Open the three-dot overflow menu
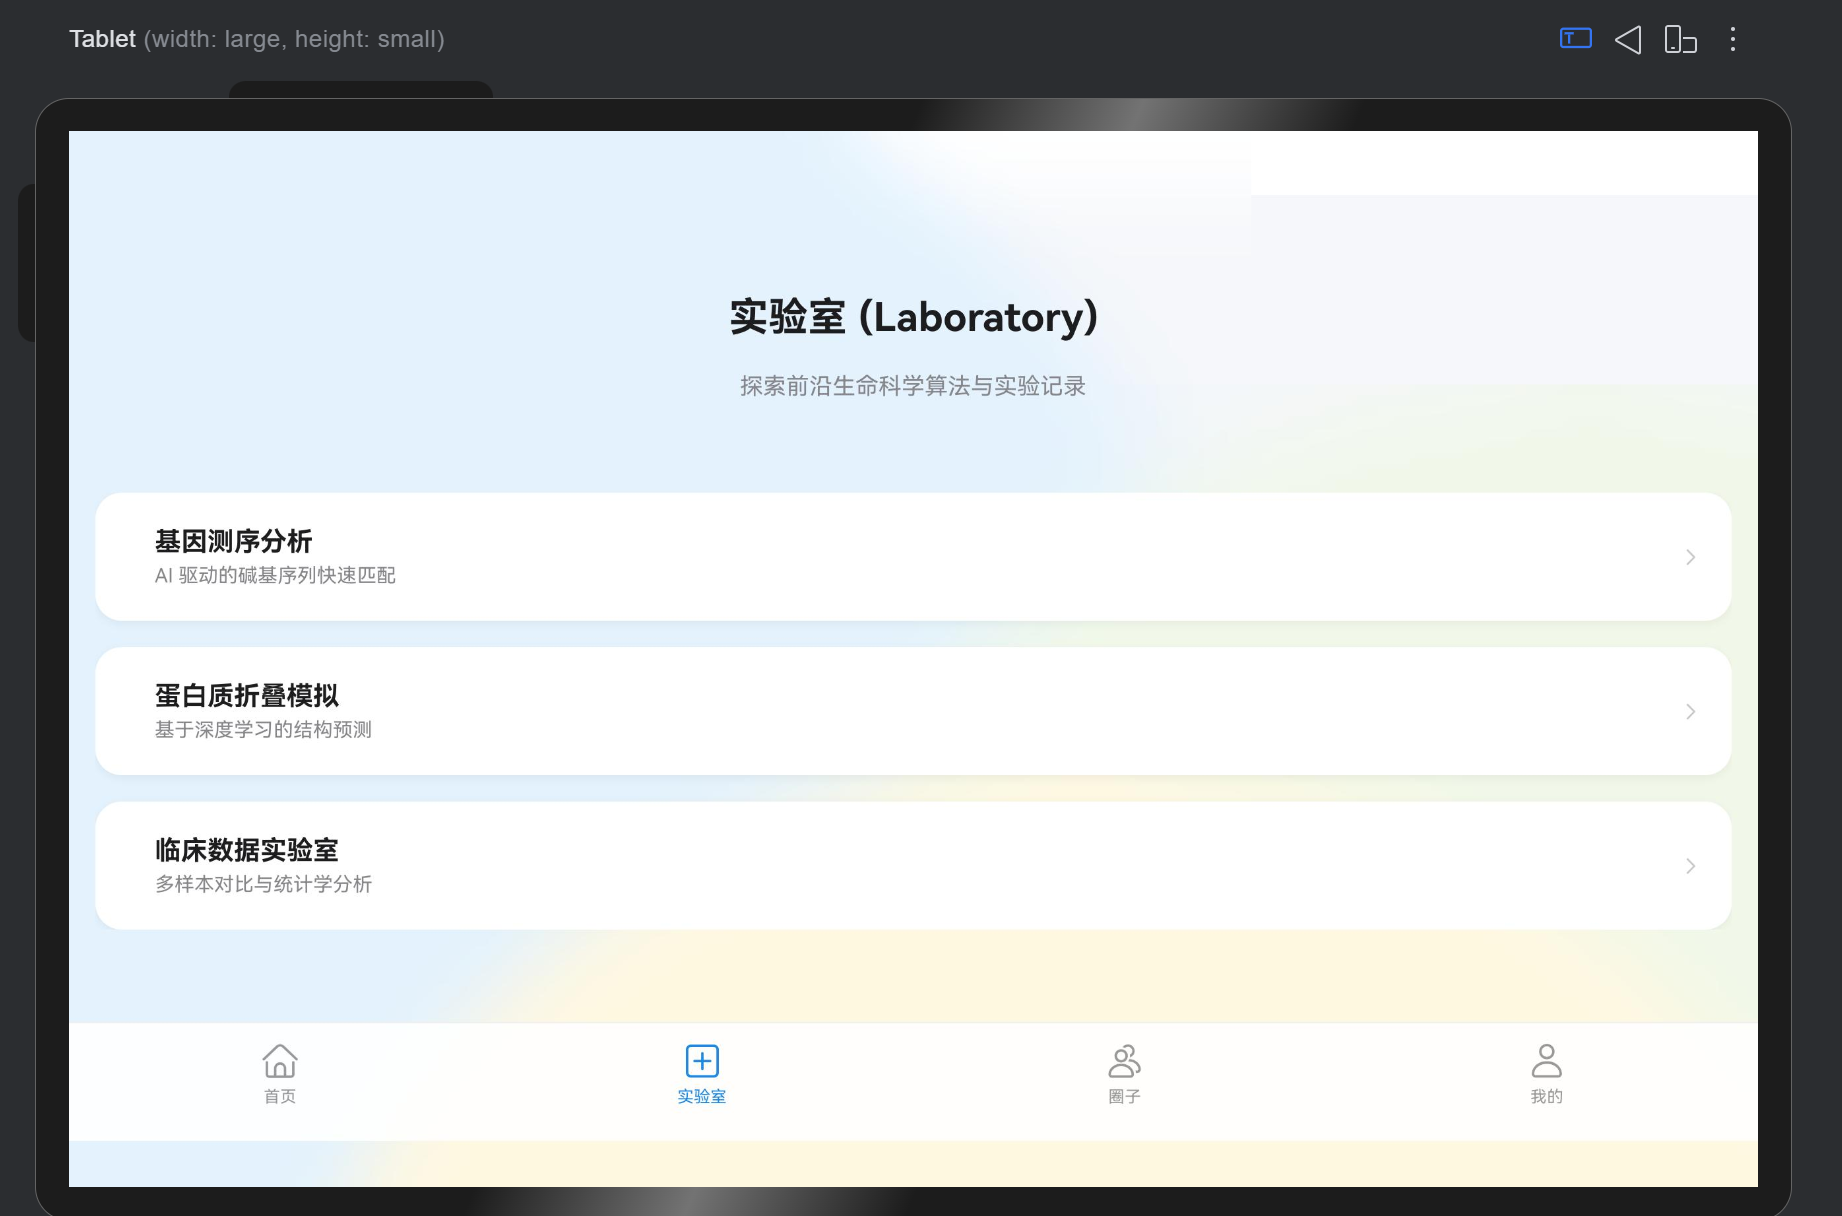The width and height of the screenshot is (1842, 1216). point(1733,39)
